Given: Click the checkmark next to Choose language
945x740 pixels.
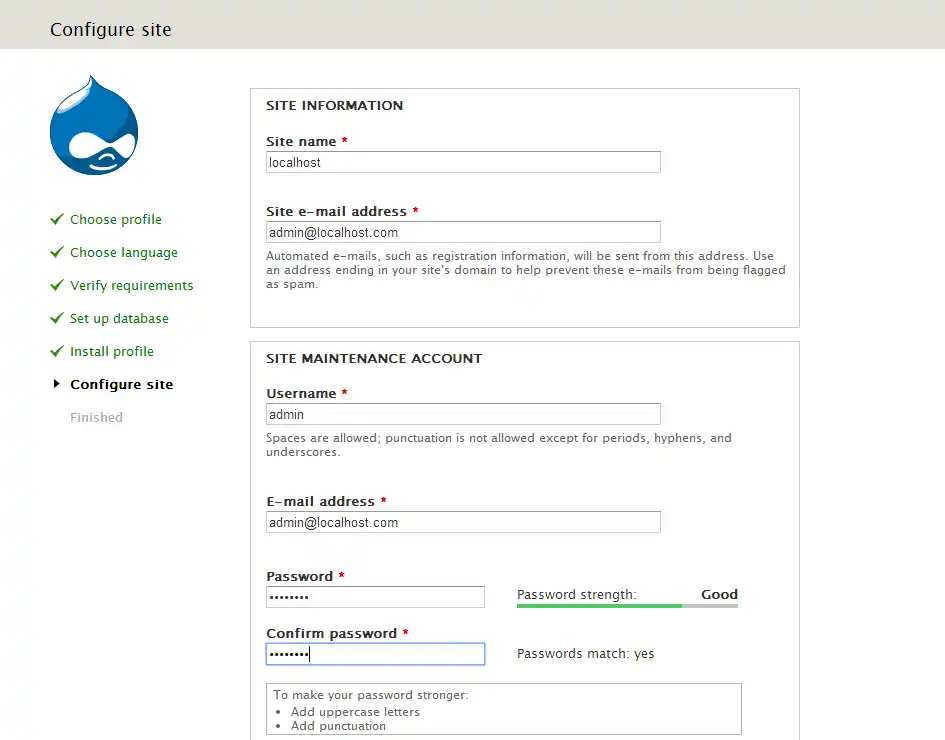Looking at the screenshot, I should [x=57, y=252].
